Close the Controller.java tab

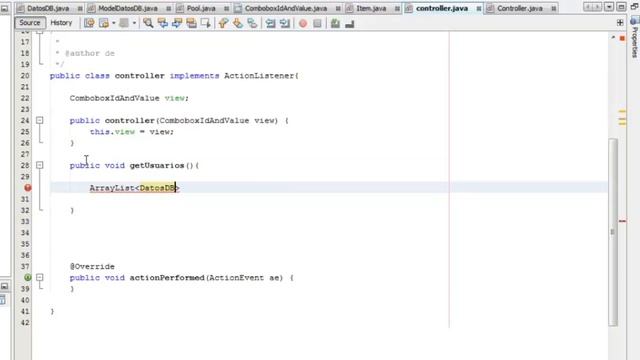553,9
